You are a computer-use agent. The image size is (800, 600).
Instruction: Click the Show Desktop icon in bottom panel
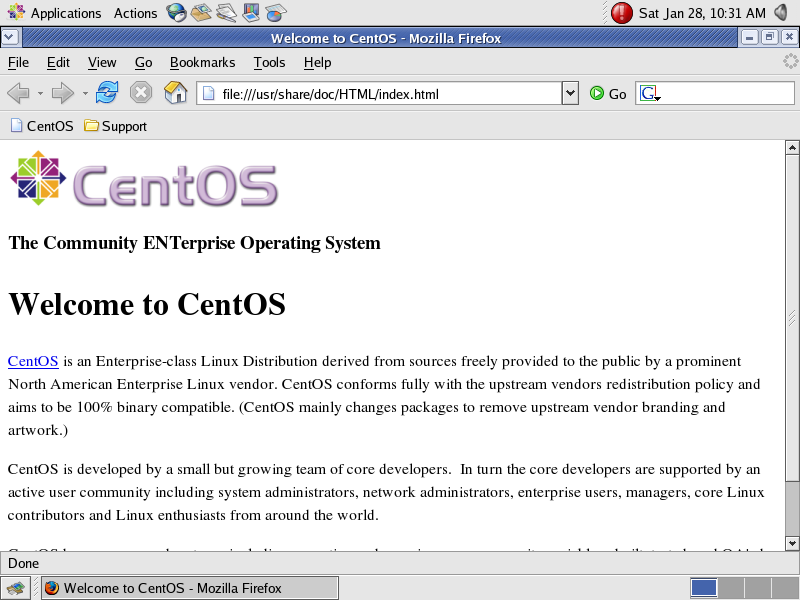(x=18, y=588)
